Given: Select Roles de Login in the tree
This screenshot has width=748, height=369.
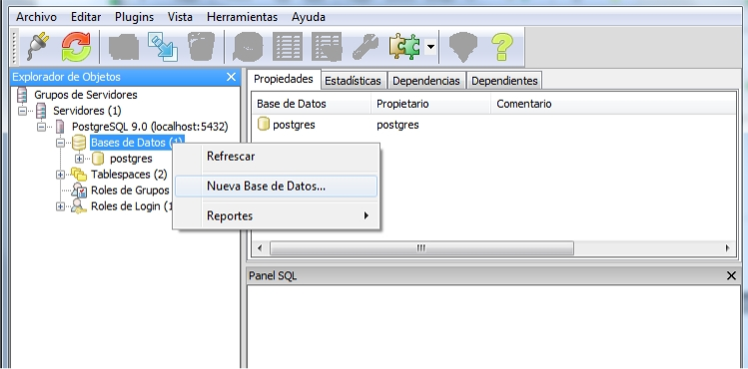Looking at the screenshot, I should (x=132, y=206).
